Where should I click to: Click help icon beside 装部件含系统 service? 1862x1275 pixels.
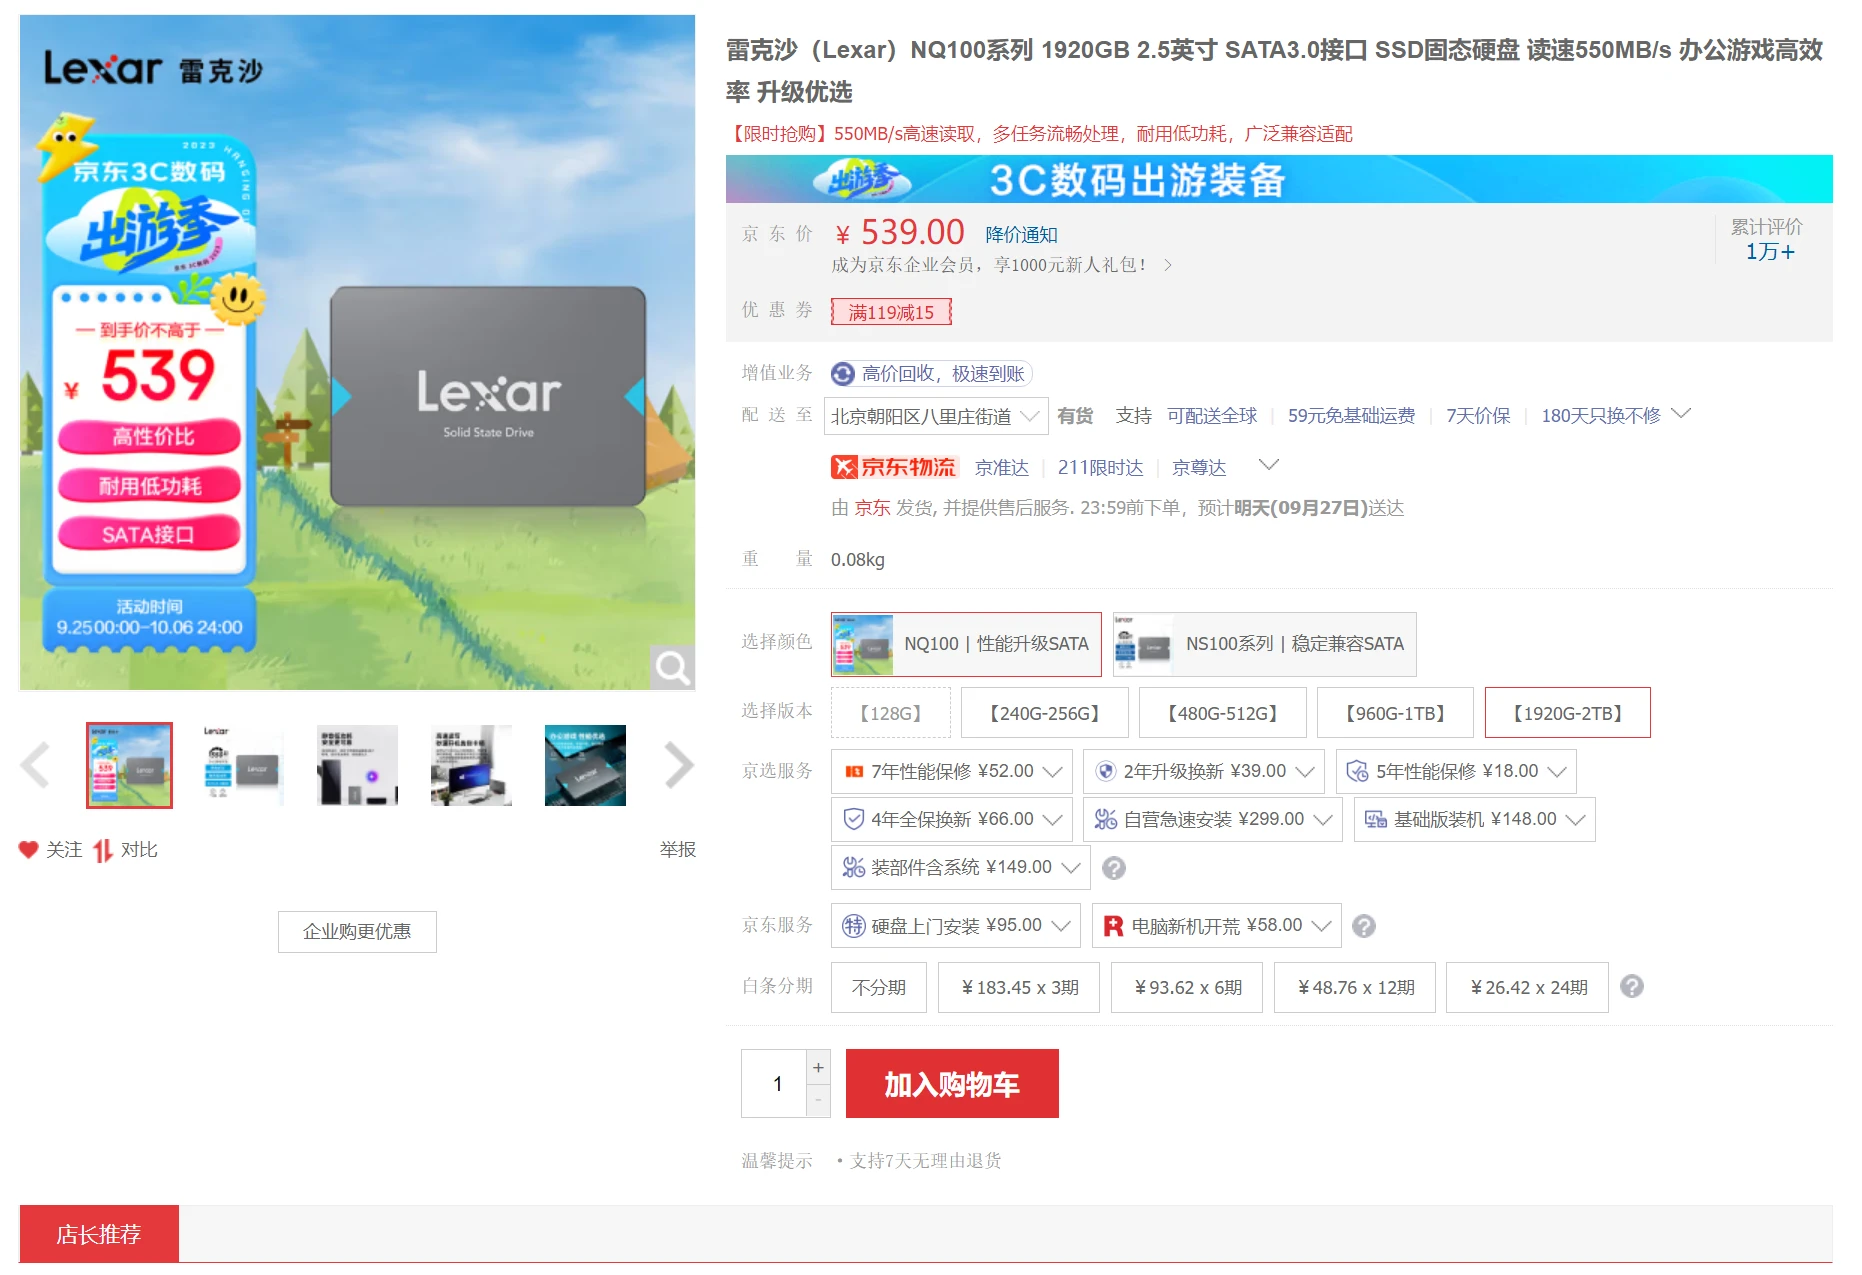coord(1114,868)
